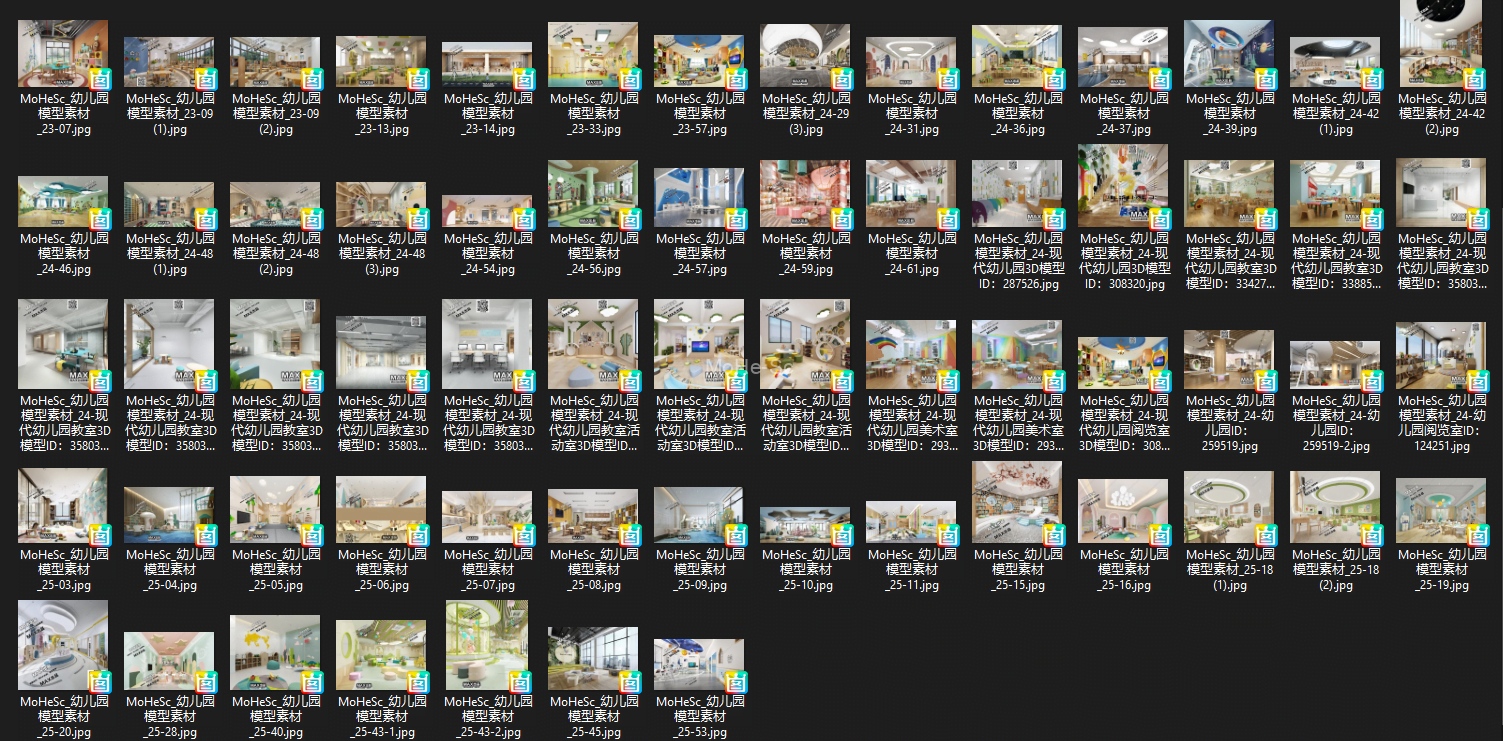Select the 24-42 (2).jpg file

1441,45
